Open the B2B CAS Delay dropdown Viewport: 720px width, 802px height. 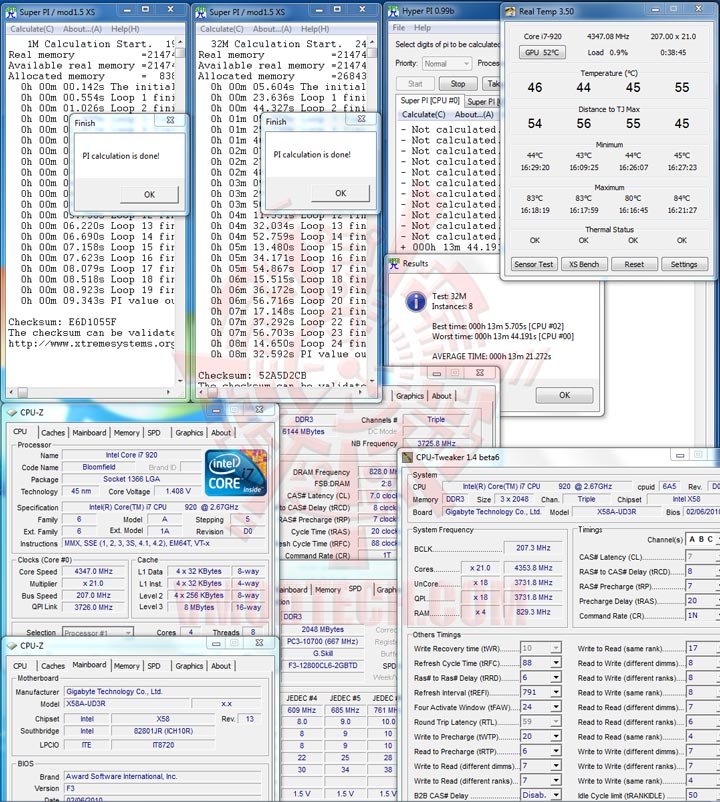555,795
